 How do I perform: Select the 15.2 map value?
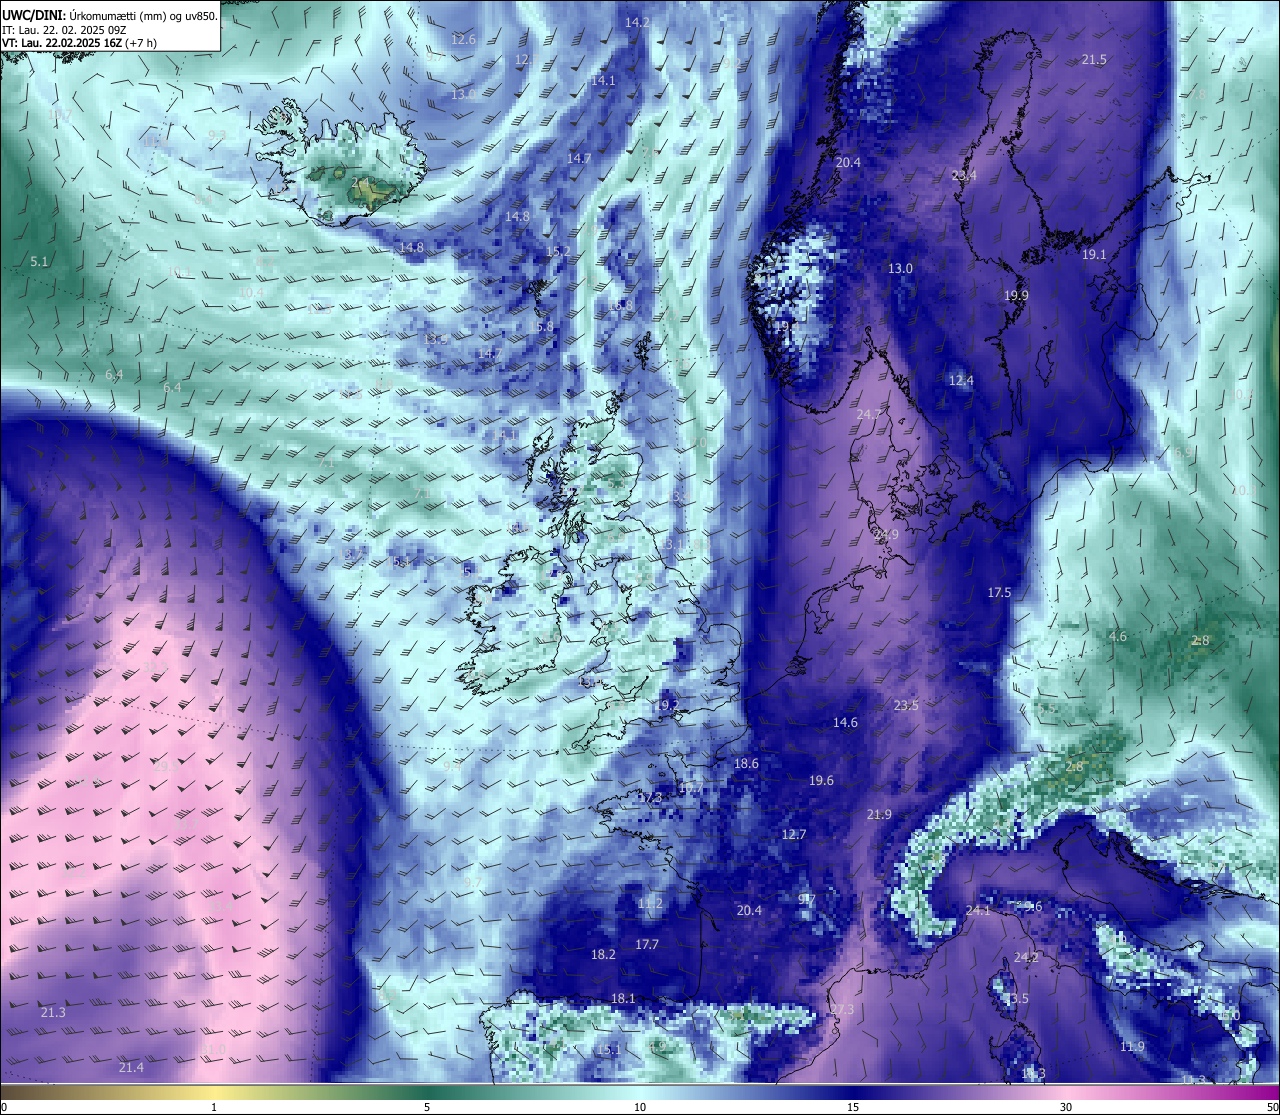pyautogui.click(x=558, y=252)
